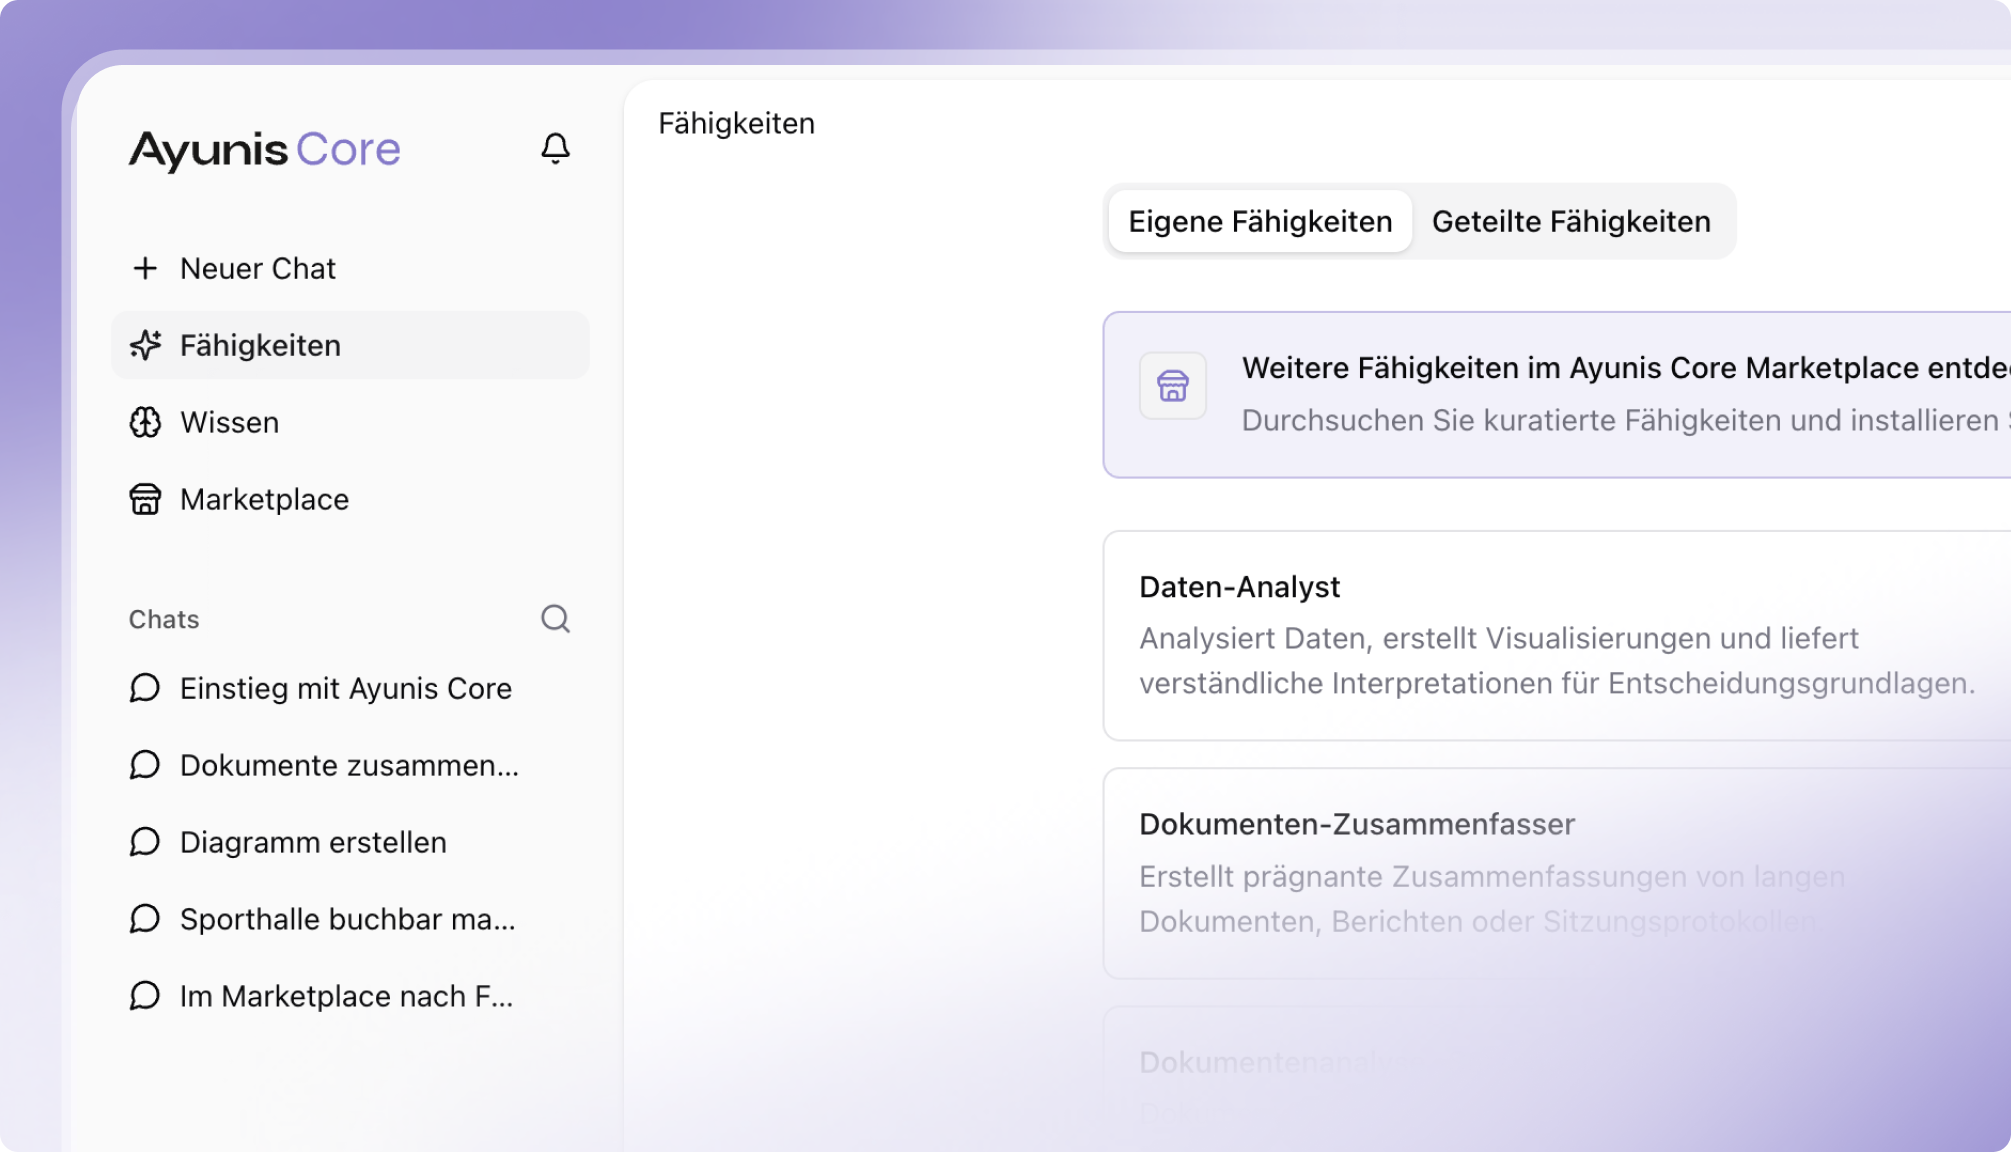2011x1152 pixels.
Task: Click the brain icon beside Wissen
Action: pos(145,422)
